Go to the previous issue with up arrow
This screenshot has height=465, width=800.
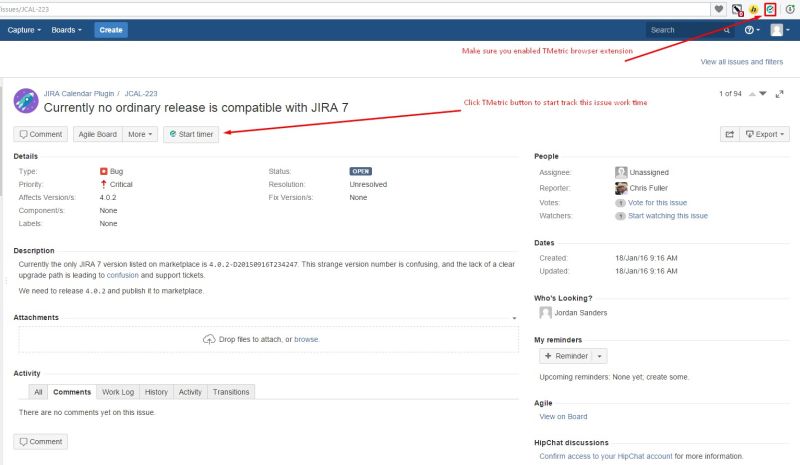(x=752, y=94)
